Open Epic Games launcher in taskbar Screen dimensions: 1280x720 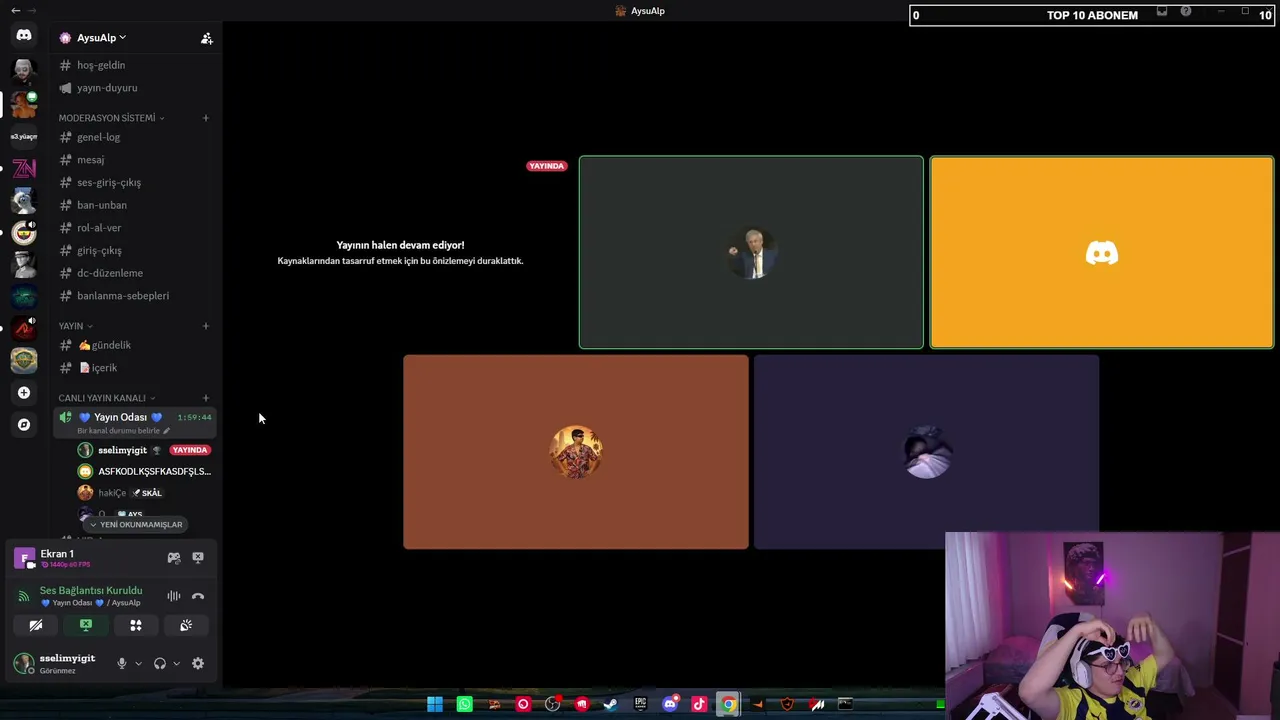coord(640,704)
